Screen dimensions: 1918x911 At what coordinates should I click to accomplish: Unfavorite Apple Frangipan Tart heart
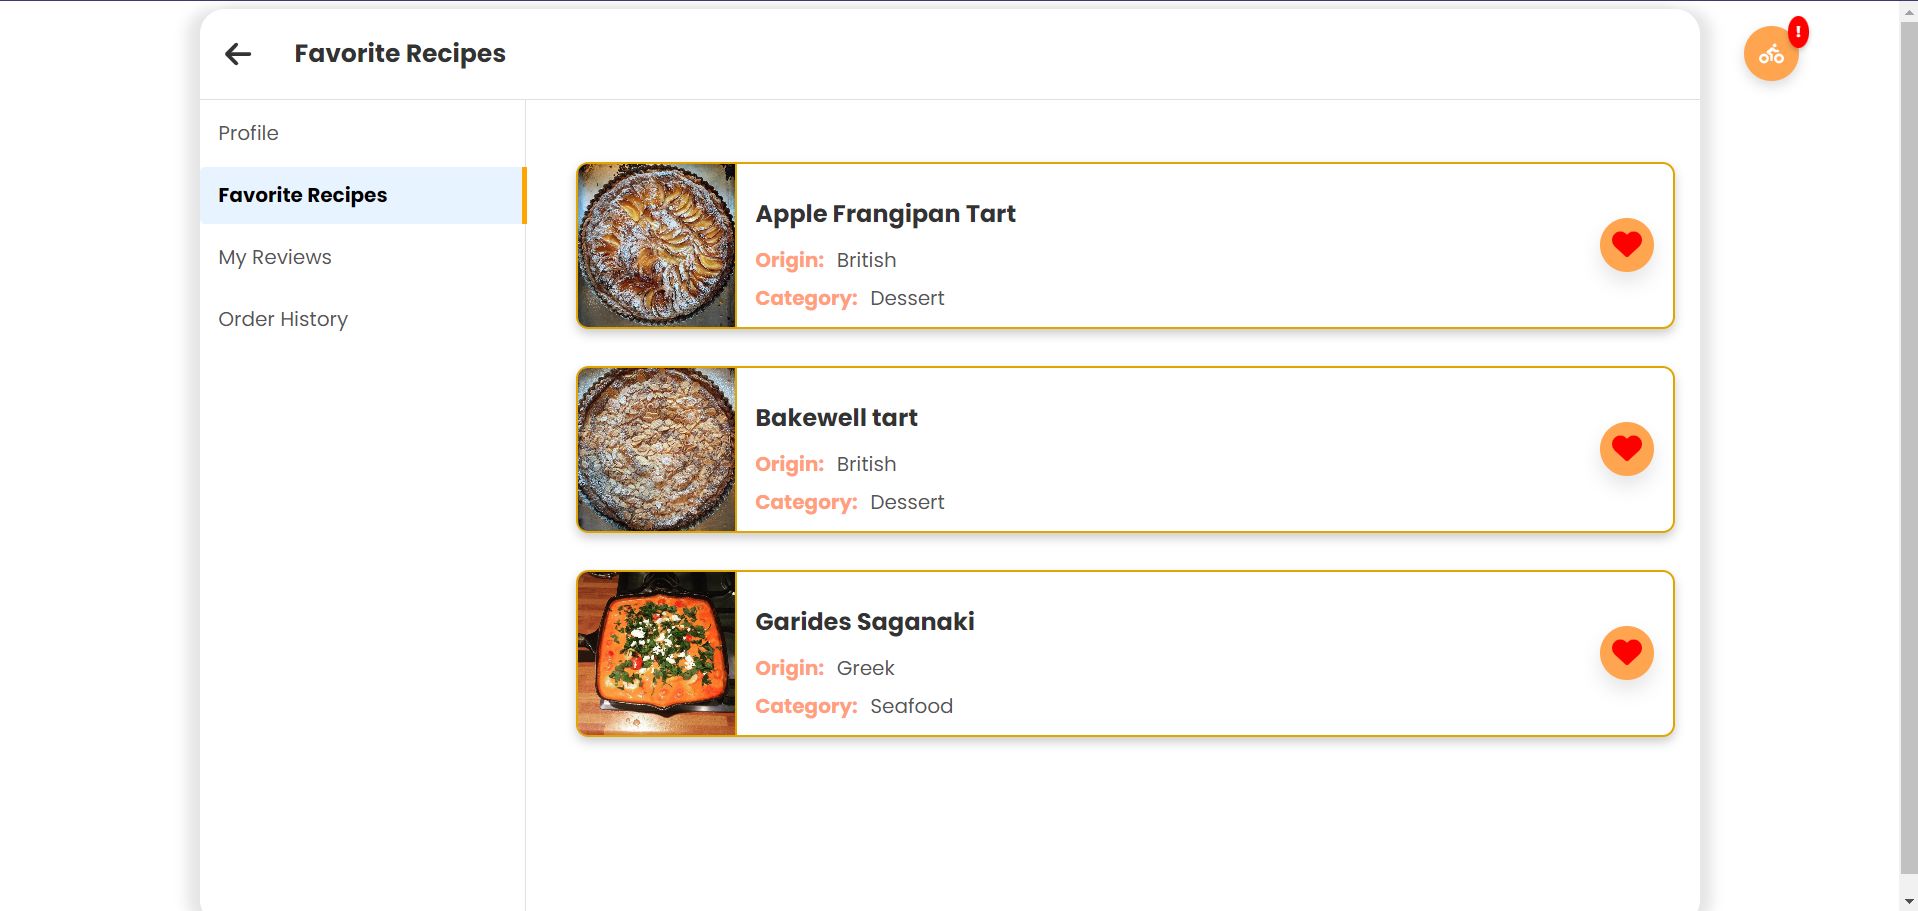(1626, 245)
